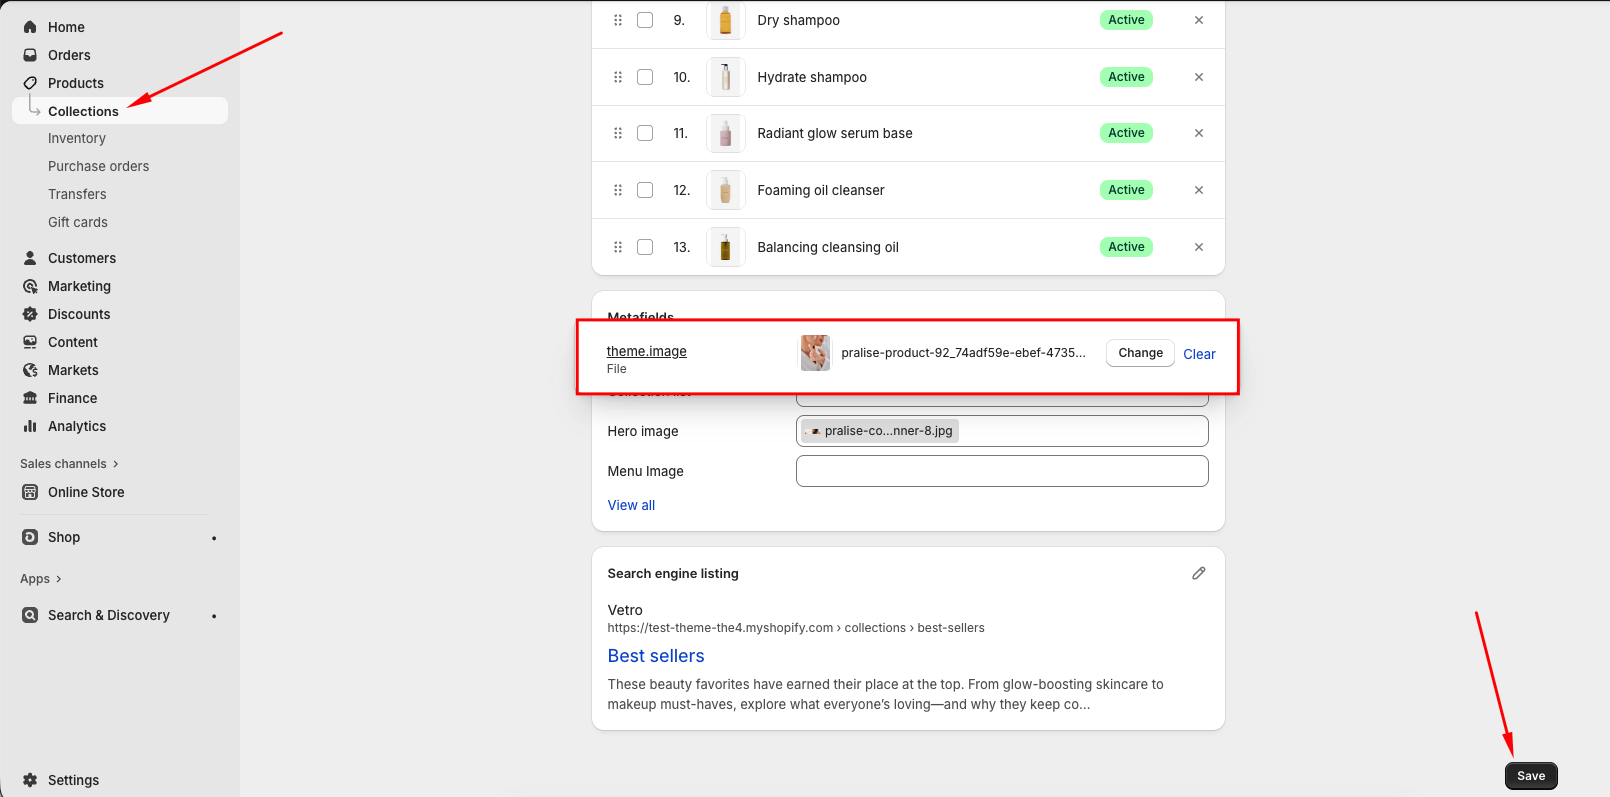1610x797 pixels.
Task: Check the Radiant glow serum base checkbox
Action: tap(645, 133)
